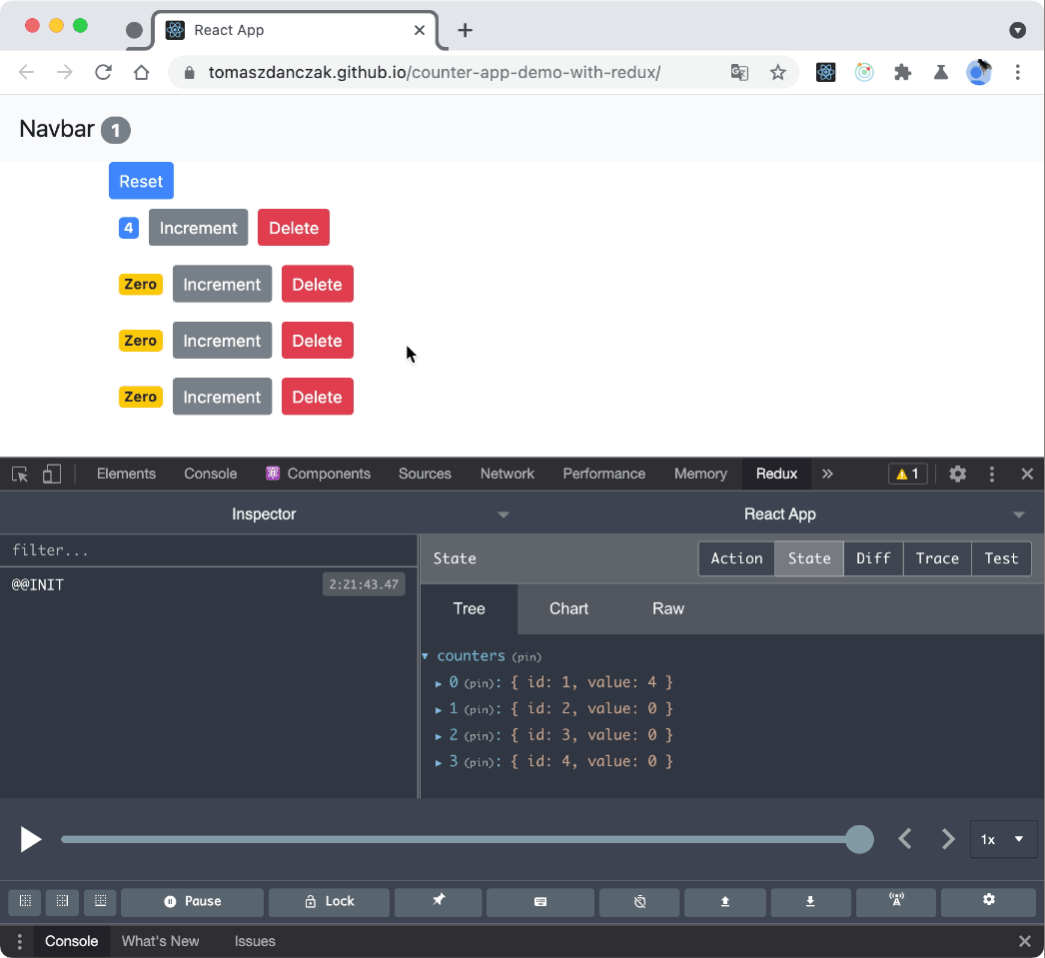Open the Inspector dropdown chevron
1045x958 pixels.
coord(504,514)
